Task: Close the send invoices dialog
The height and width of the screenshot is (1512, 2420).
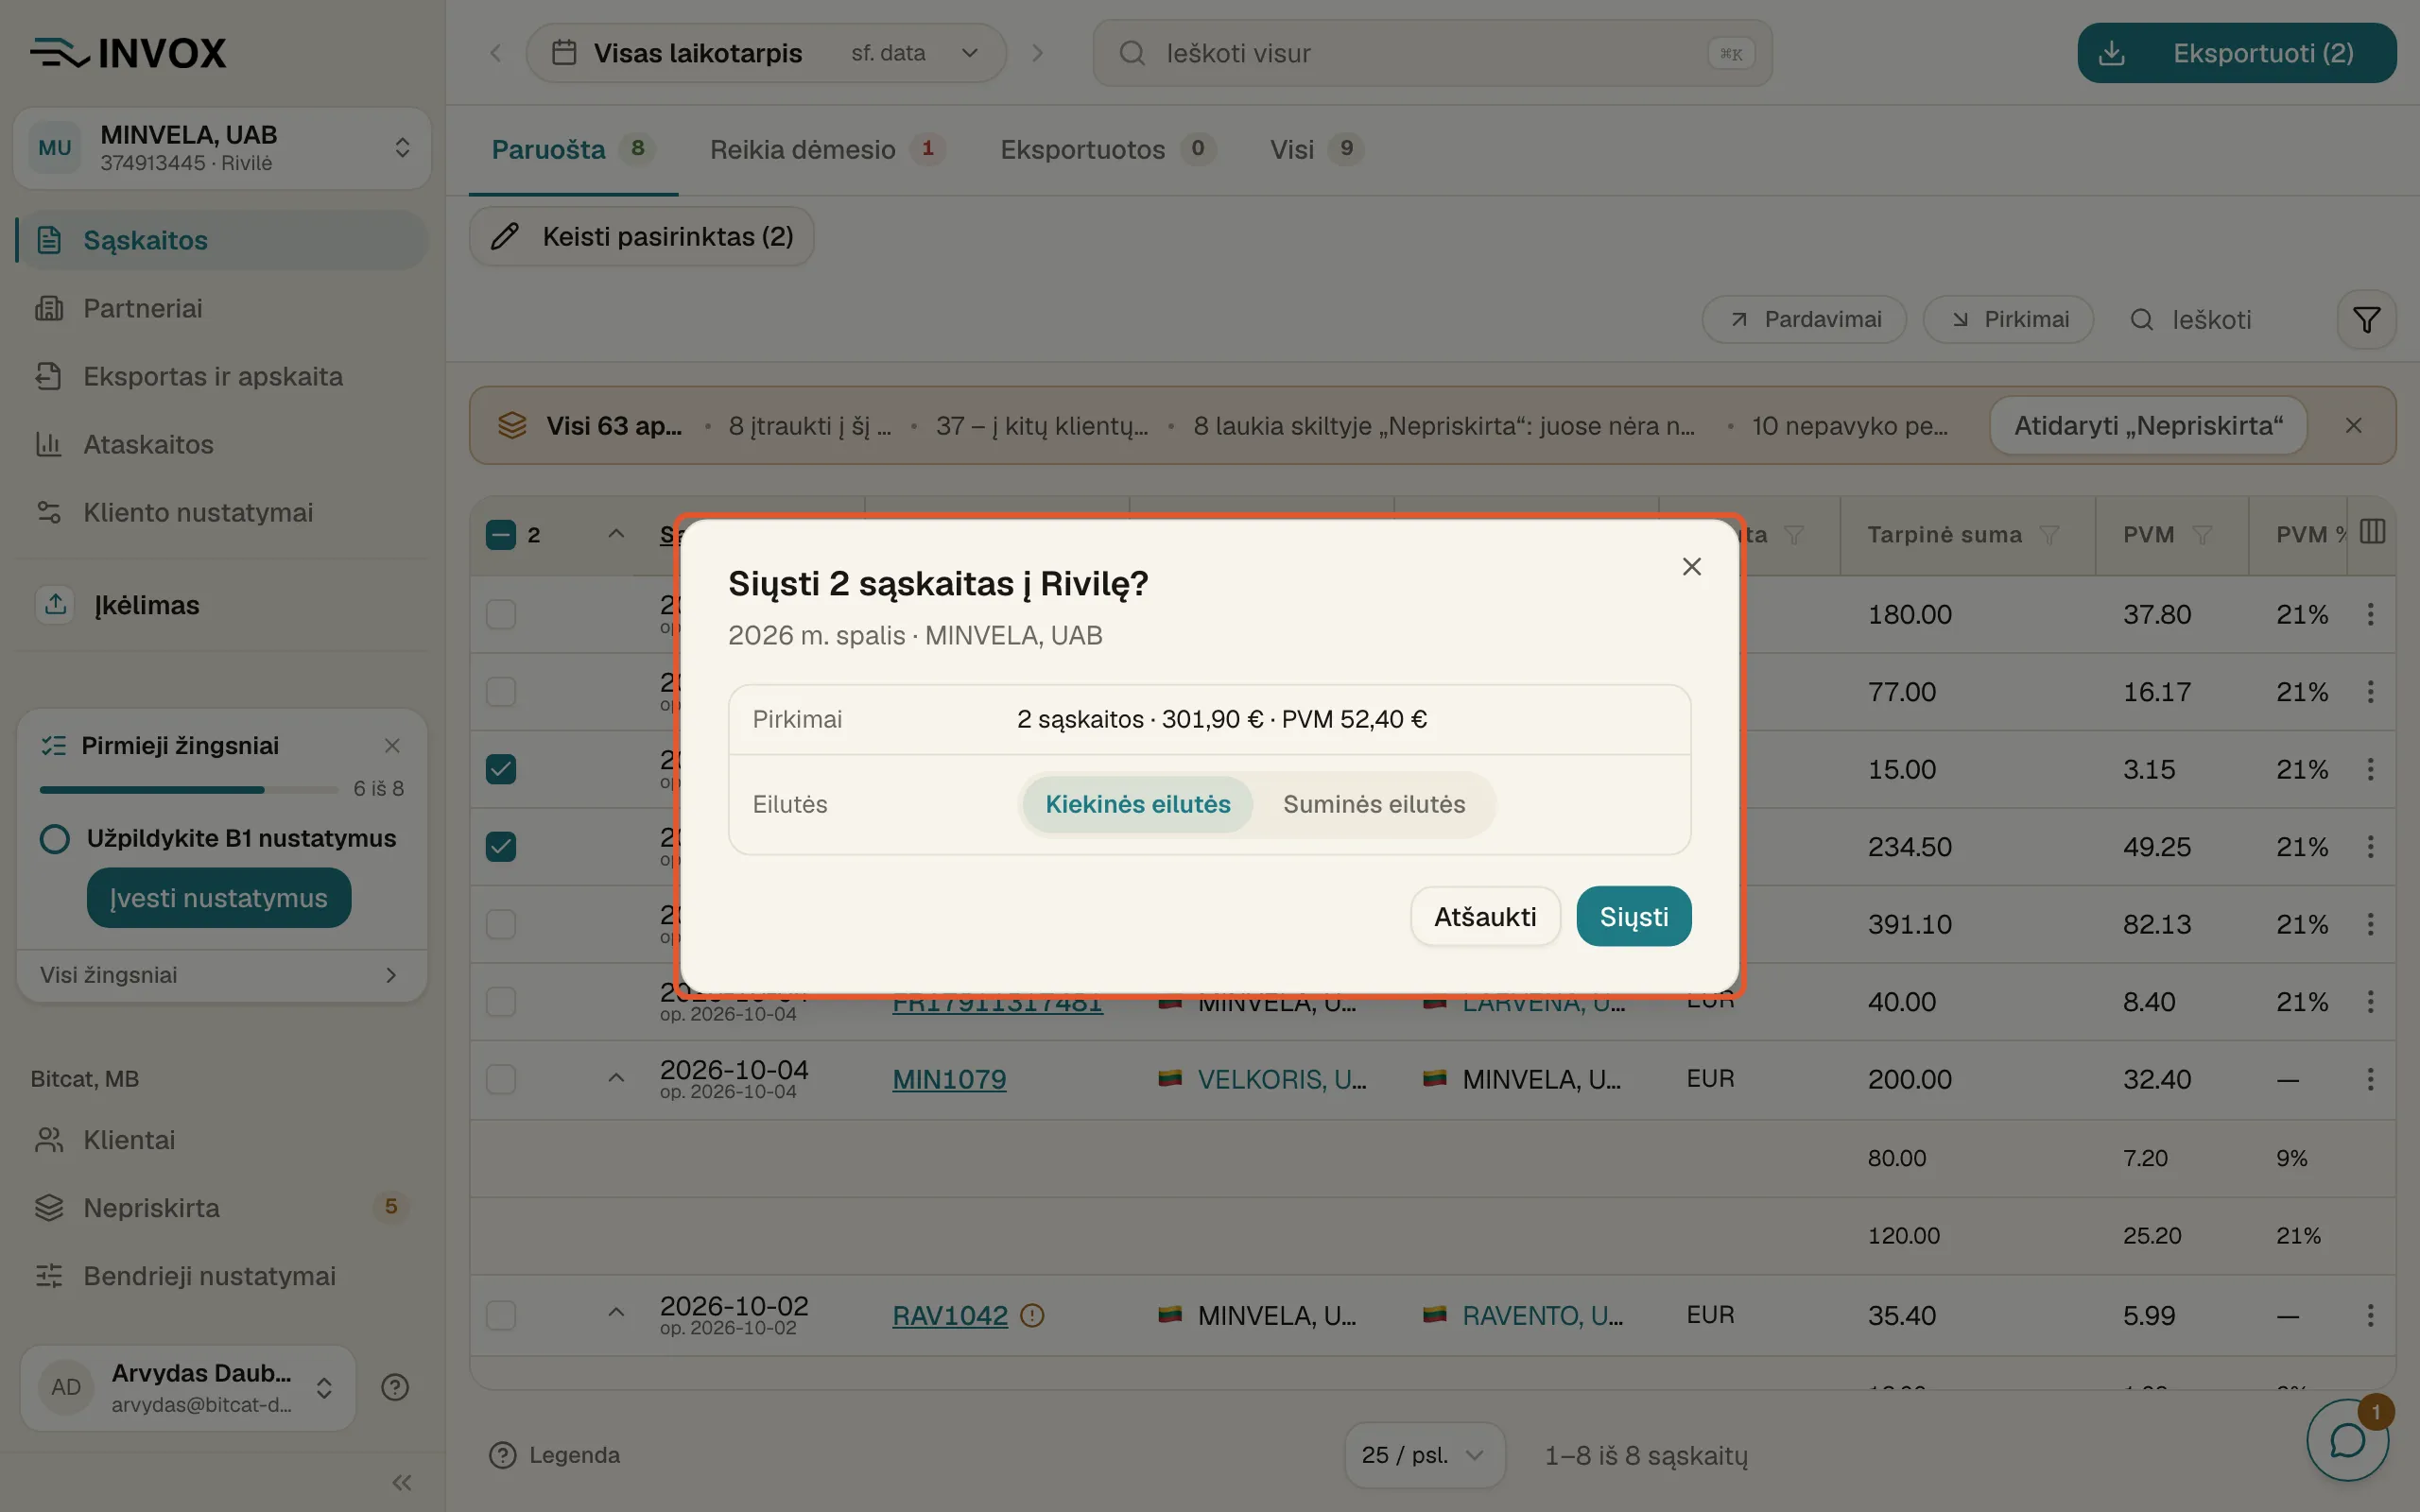Action: tap(1691, 567)
